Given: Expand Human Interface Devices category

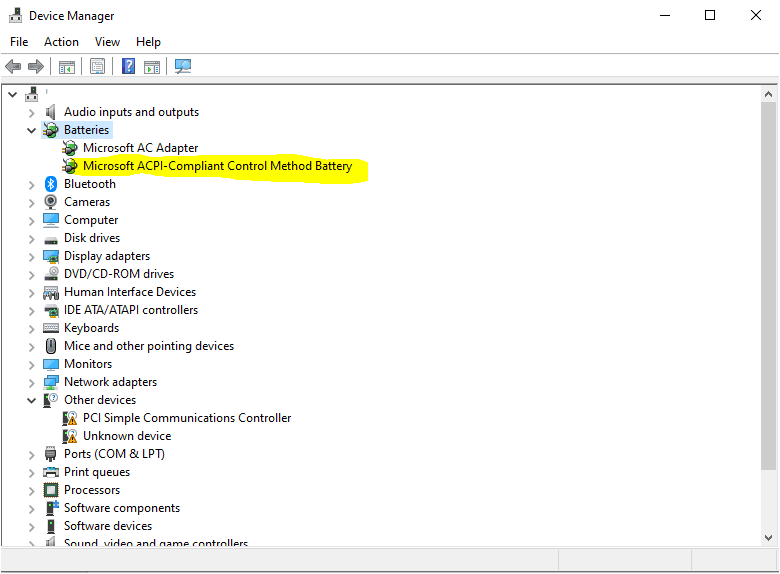Looking at the screenshot, I should coord(31,293).
